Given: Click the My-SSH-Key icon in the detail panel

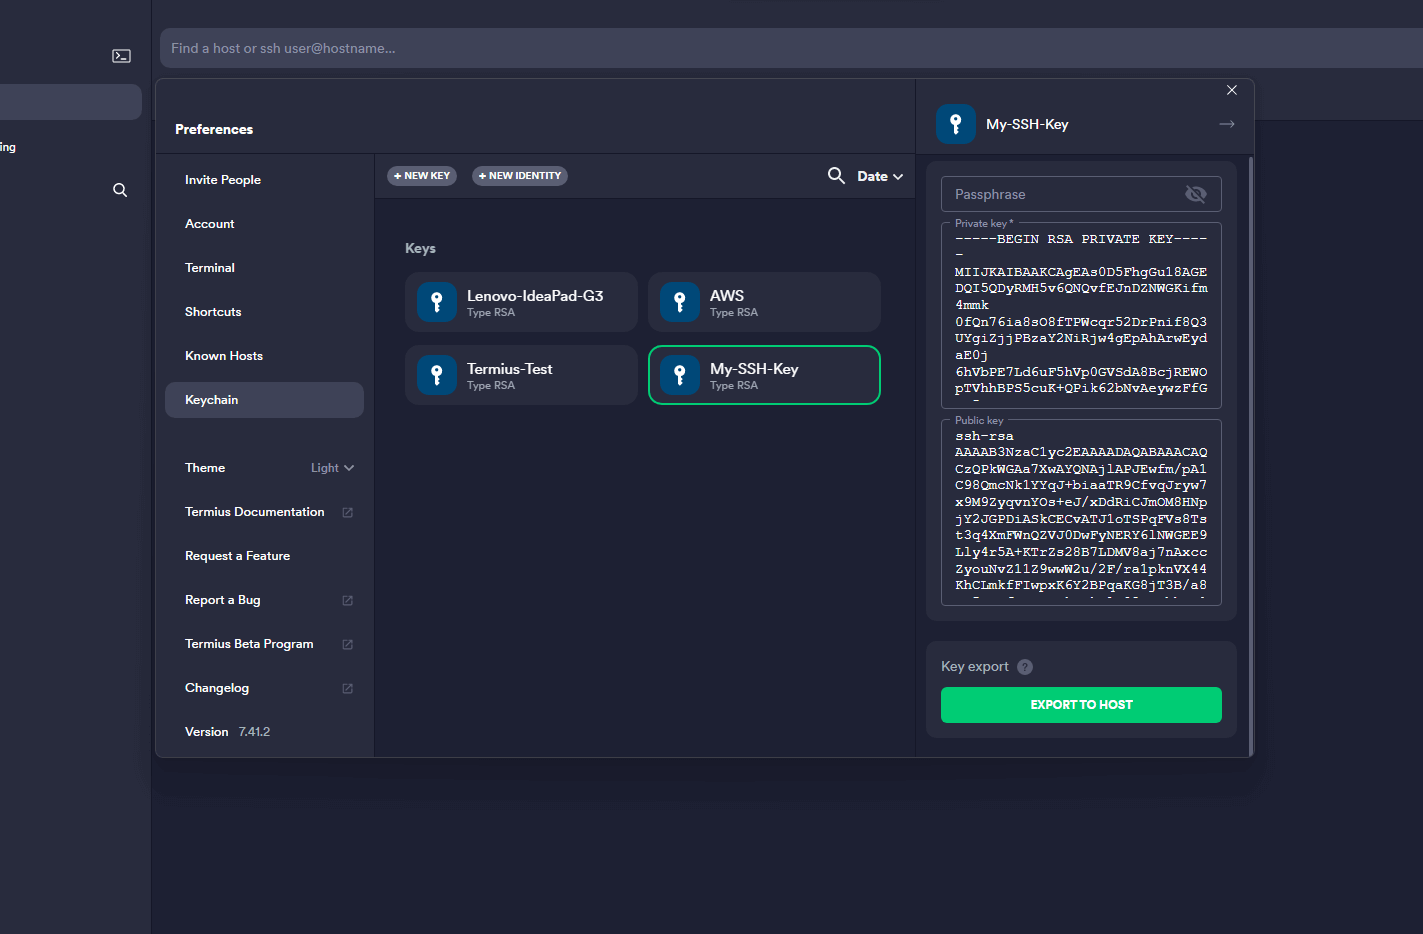Looking at the screenshot, I should pos(955,124).
